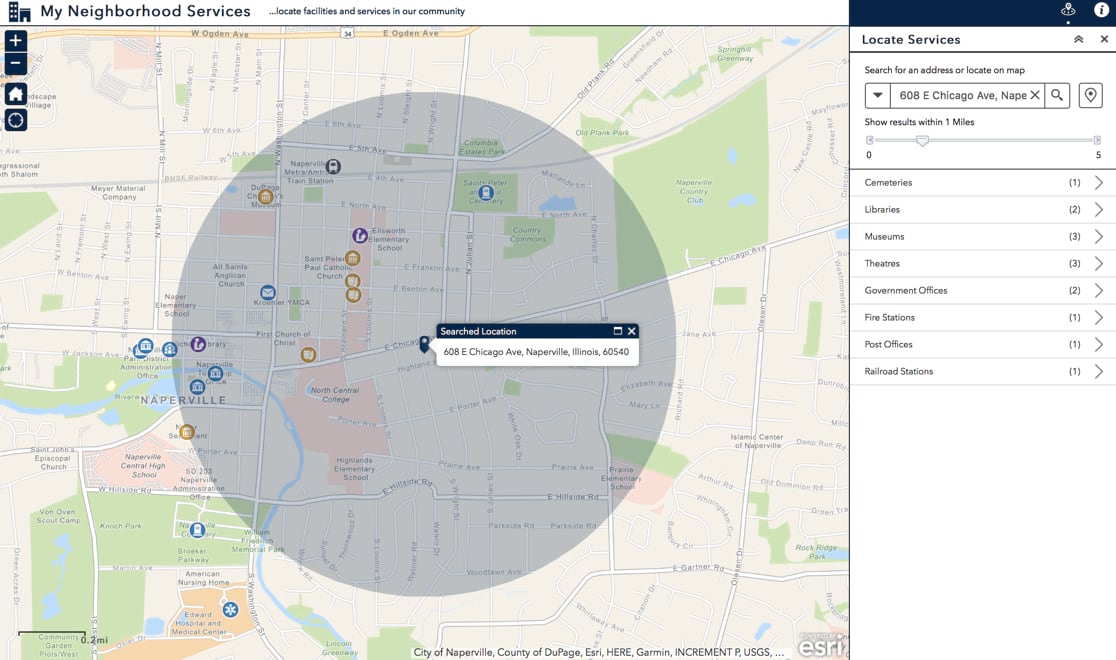Click the theatre marker beside First Church of Christ
Image resolution: width=1116 pixels, height=660 pixels.
[x=308, y=354]
